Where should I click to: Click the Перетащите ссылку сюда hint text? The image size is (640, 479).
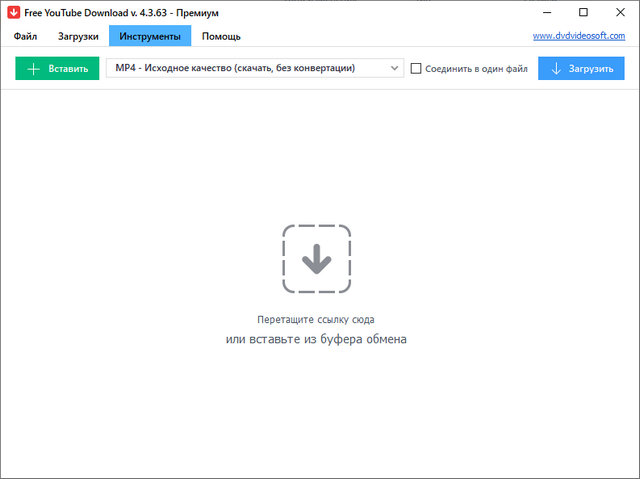316,320
